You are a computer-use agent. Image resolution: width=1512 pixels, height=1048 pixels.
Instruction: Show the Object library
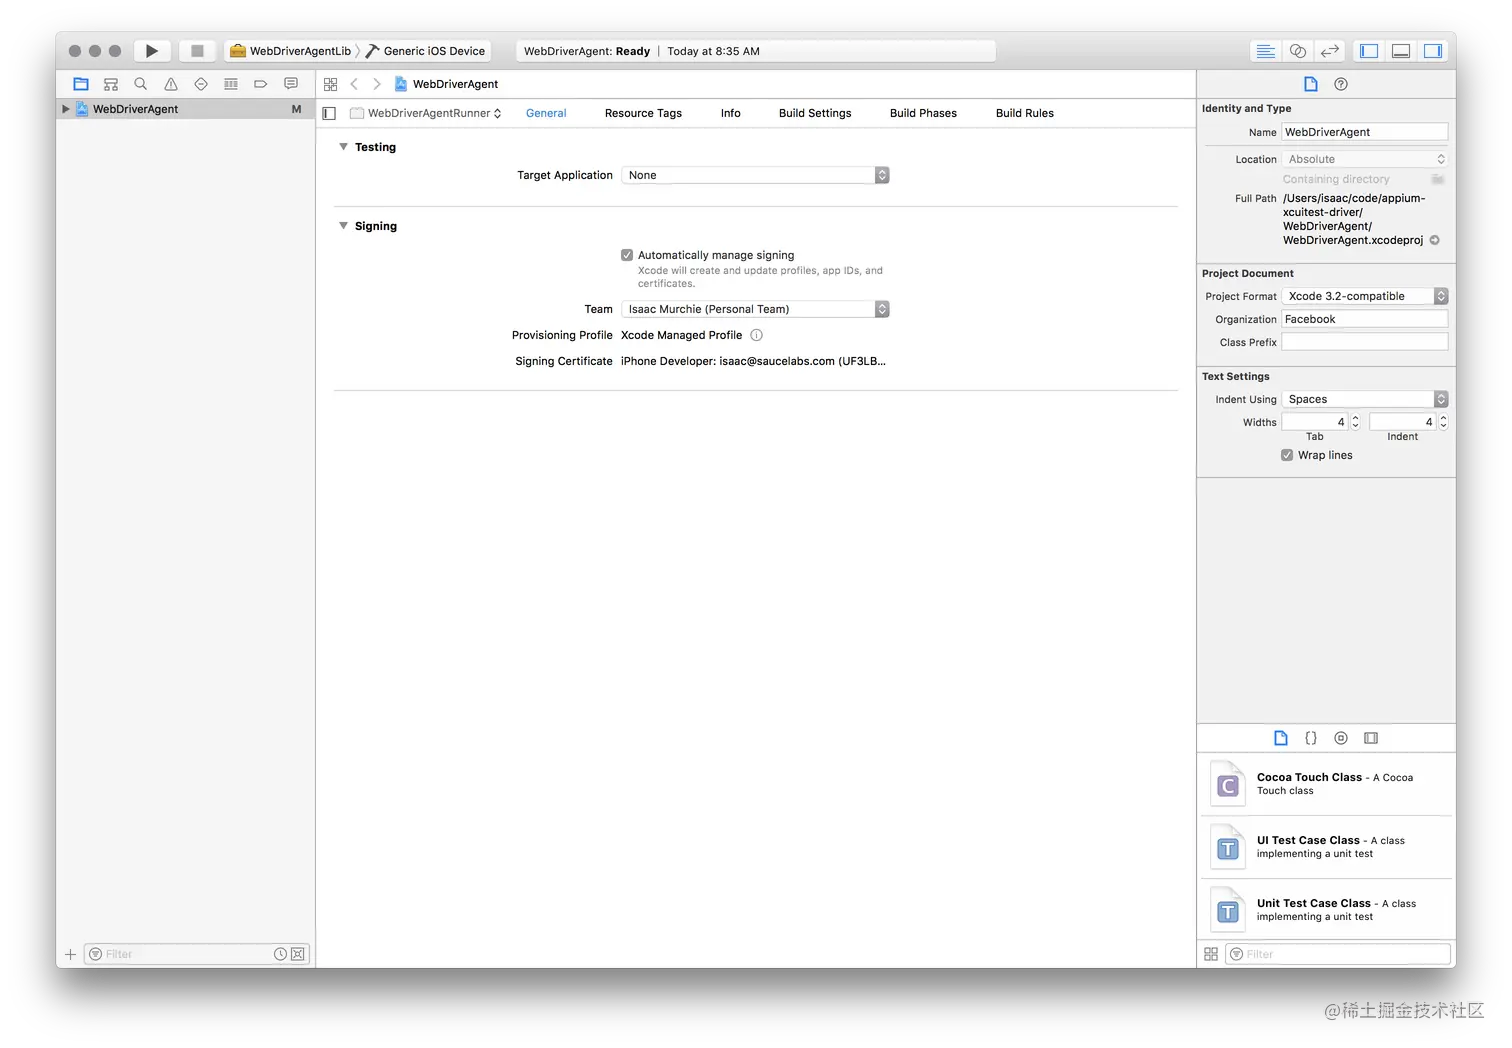pos(1341,738)
